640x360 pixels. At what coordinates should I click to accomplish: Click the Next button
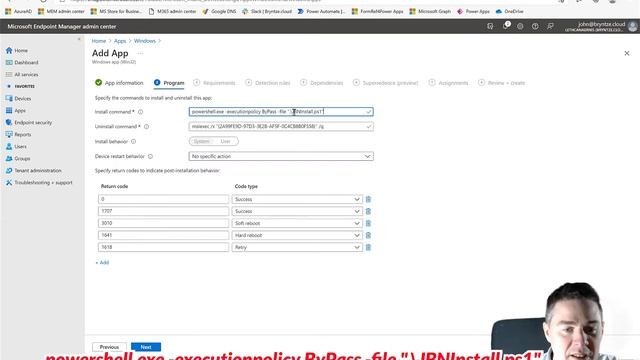(x=146, y=347)
